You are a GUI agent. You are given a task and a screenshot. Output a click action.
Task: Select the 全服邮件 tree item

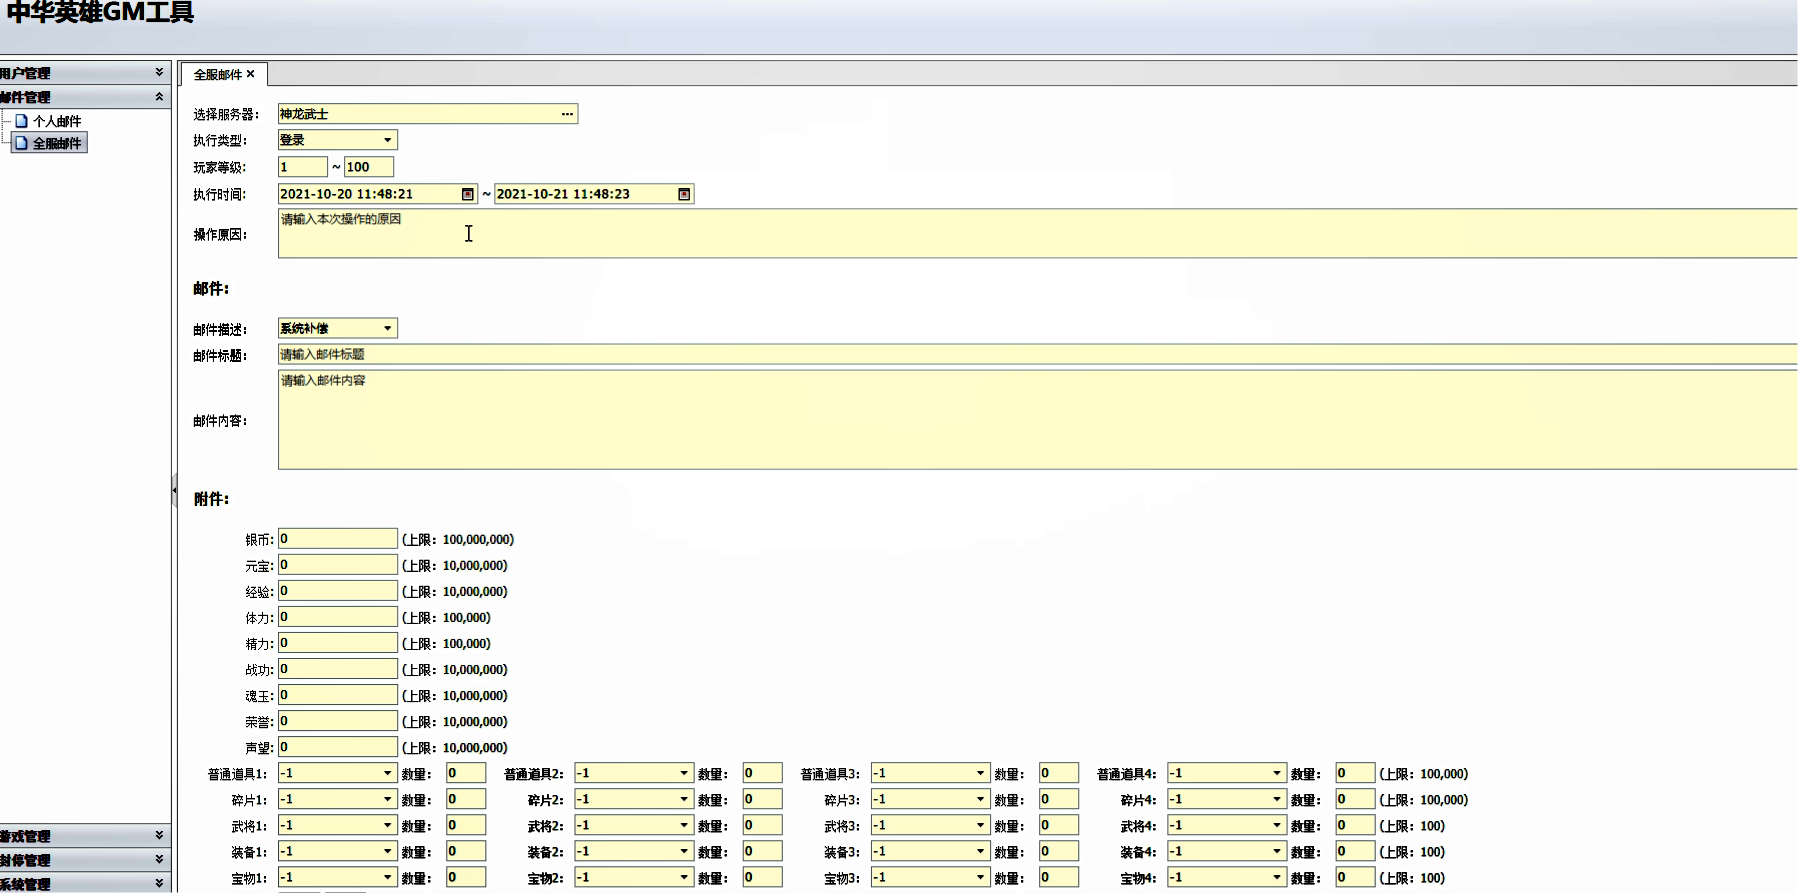(50, 143)
